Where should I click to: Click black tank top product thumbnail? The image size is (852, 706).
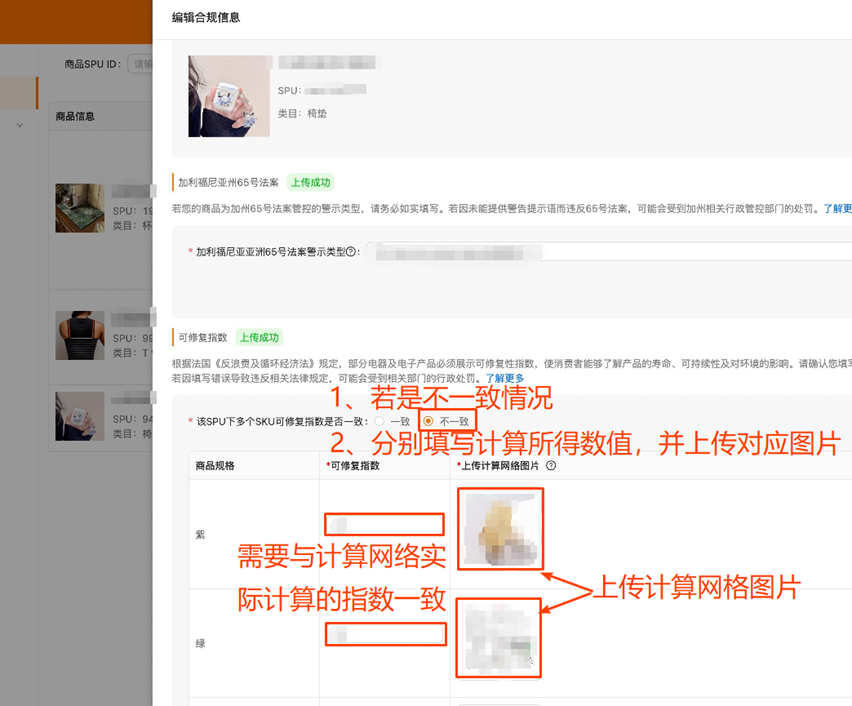(80, 336)
